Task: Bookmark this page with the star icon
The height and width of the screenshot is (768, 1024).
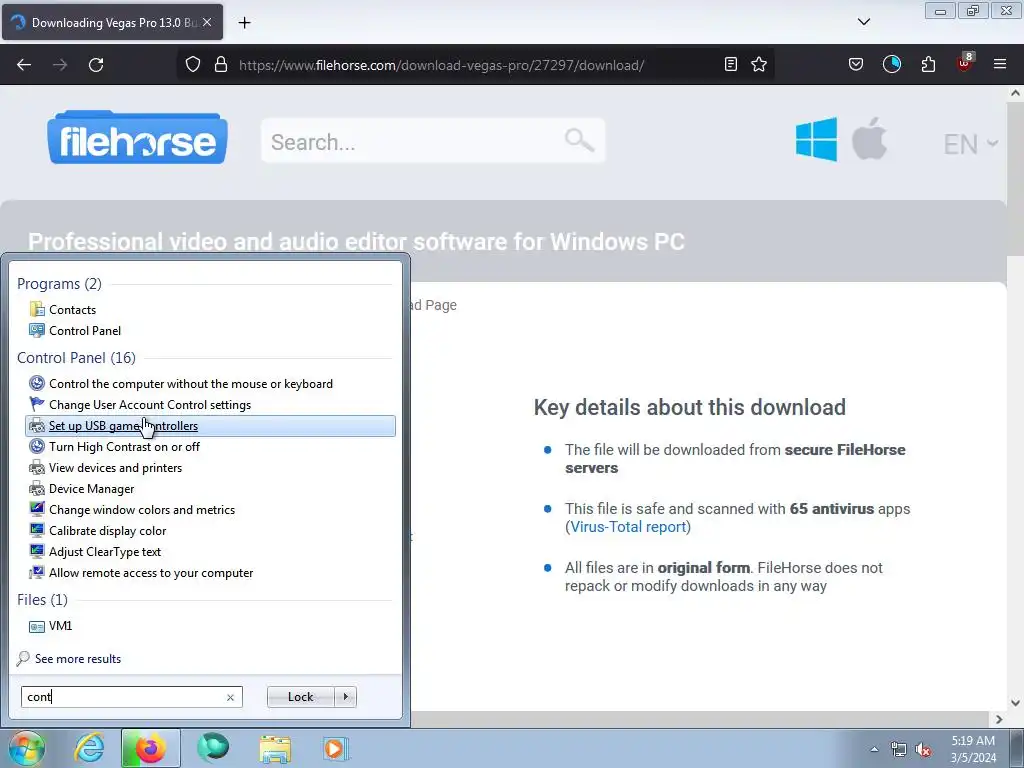Action: click(759, 64)
